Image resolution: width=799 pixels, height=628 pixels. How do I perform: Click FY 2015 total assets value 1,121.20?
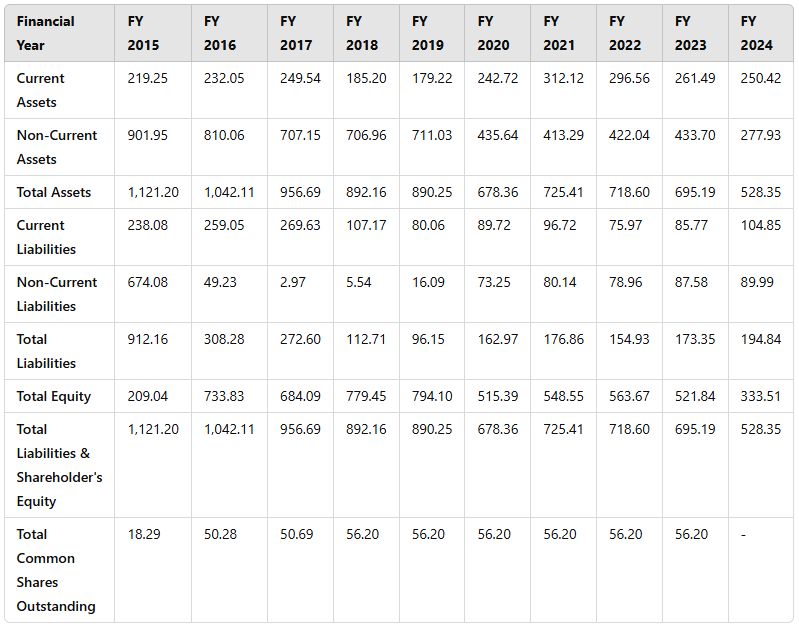point(153,192)
